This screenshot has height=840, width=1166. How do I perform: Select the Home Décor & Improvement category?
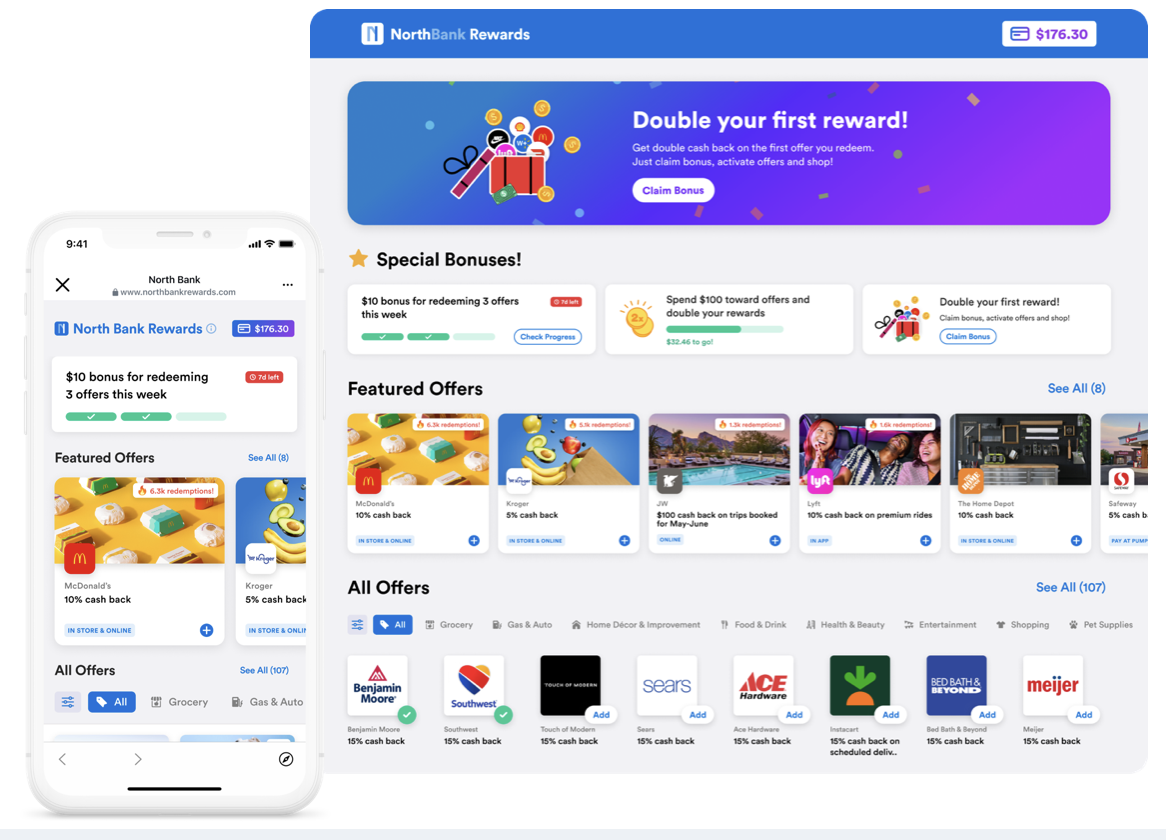point(636,624)
